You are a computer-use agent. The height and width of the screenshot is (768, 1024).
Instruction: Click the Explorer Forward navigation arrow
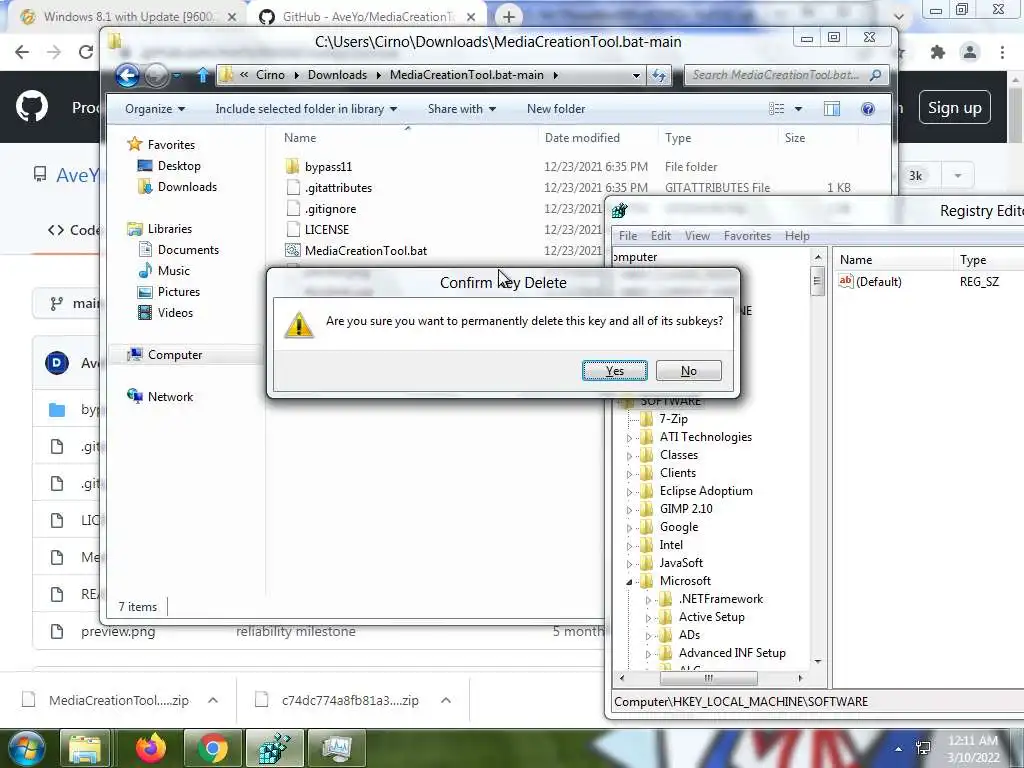pos(156,76)
